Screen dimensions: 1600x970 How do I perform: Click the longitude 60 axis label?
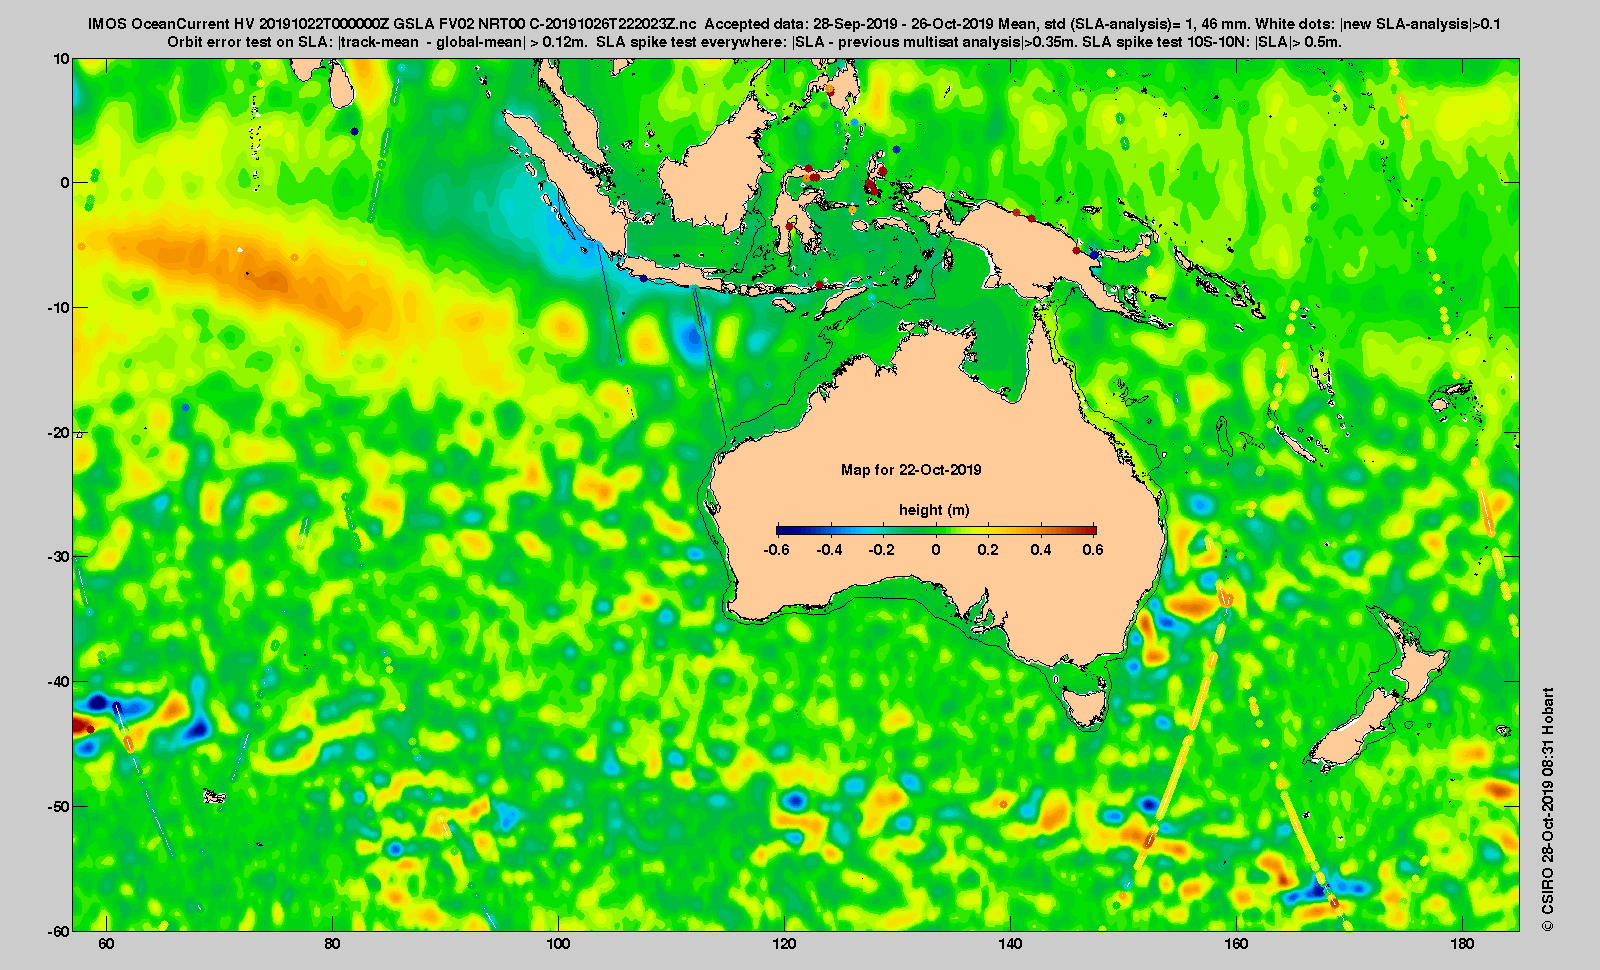point(106,945)
